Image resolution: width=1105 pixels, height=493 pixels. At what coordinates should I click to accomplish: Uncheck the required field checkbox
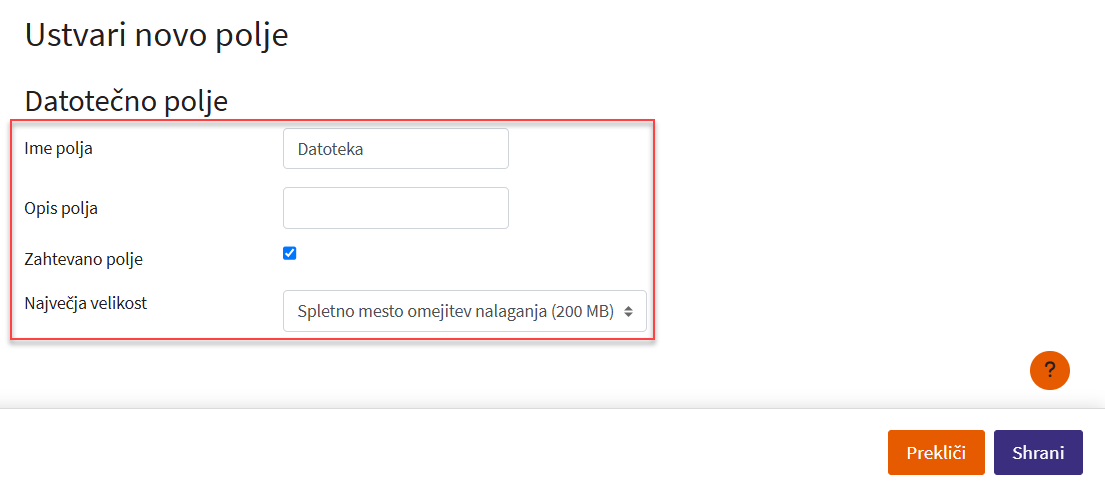pos(290,253)
